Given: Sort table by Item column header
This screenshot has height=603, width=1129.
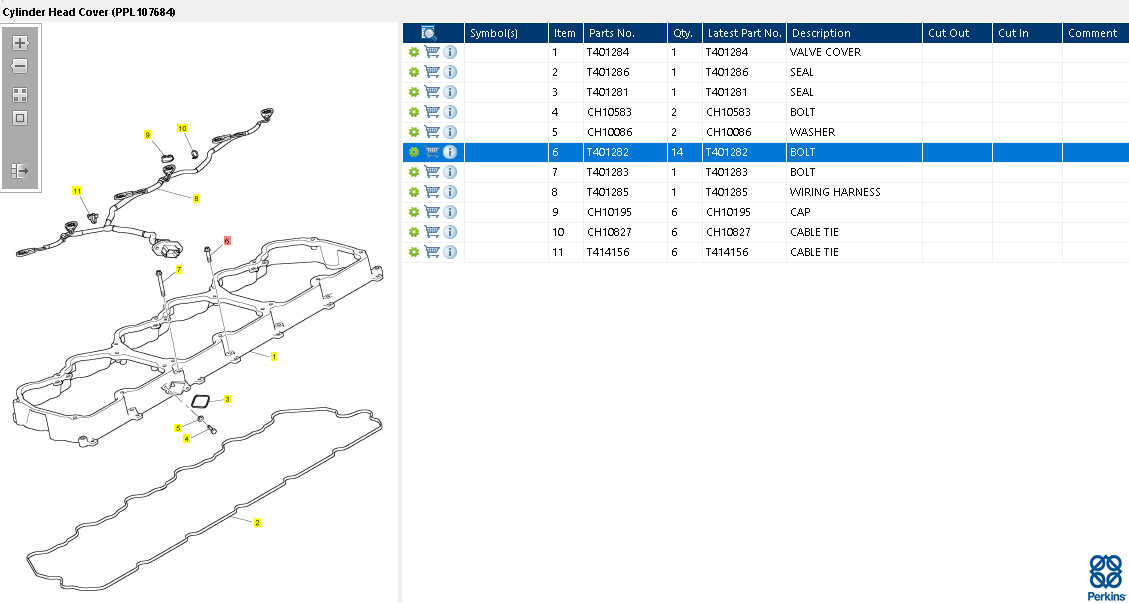Looking at the screenshot, I should pos(566,33).
